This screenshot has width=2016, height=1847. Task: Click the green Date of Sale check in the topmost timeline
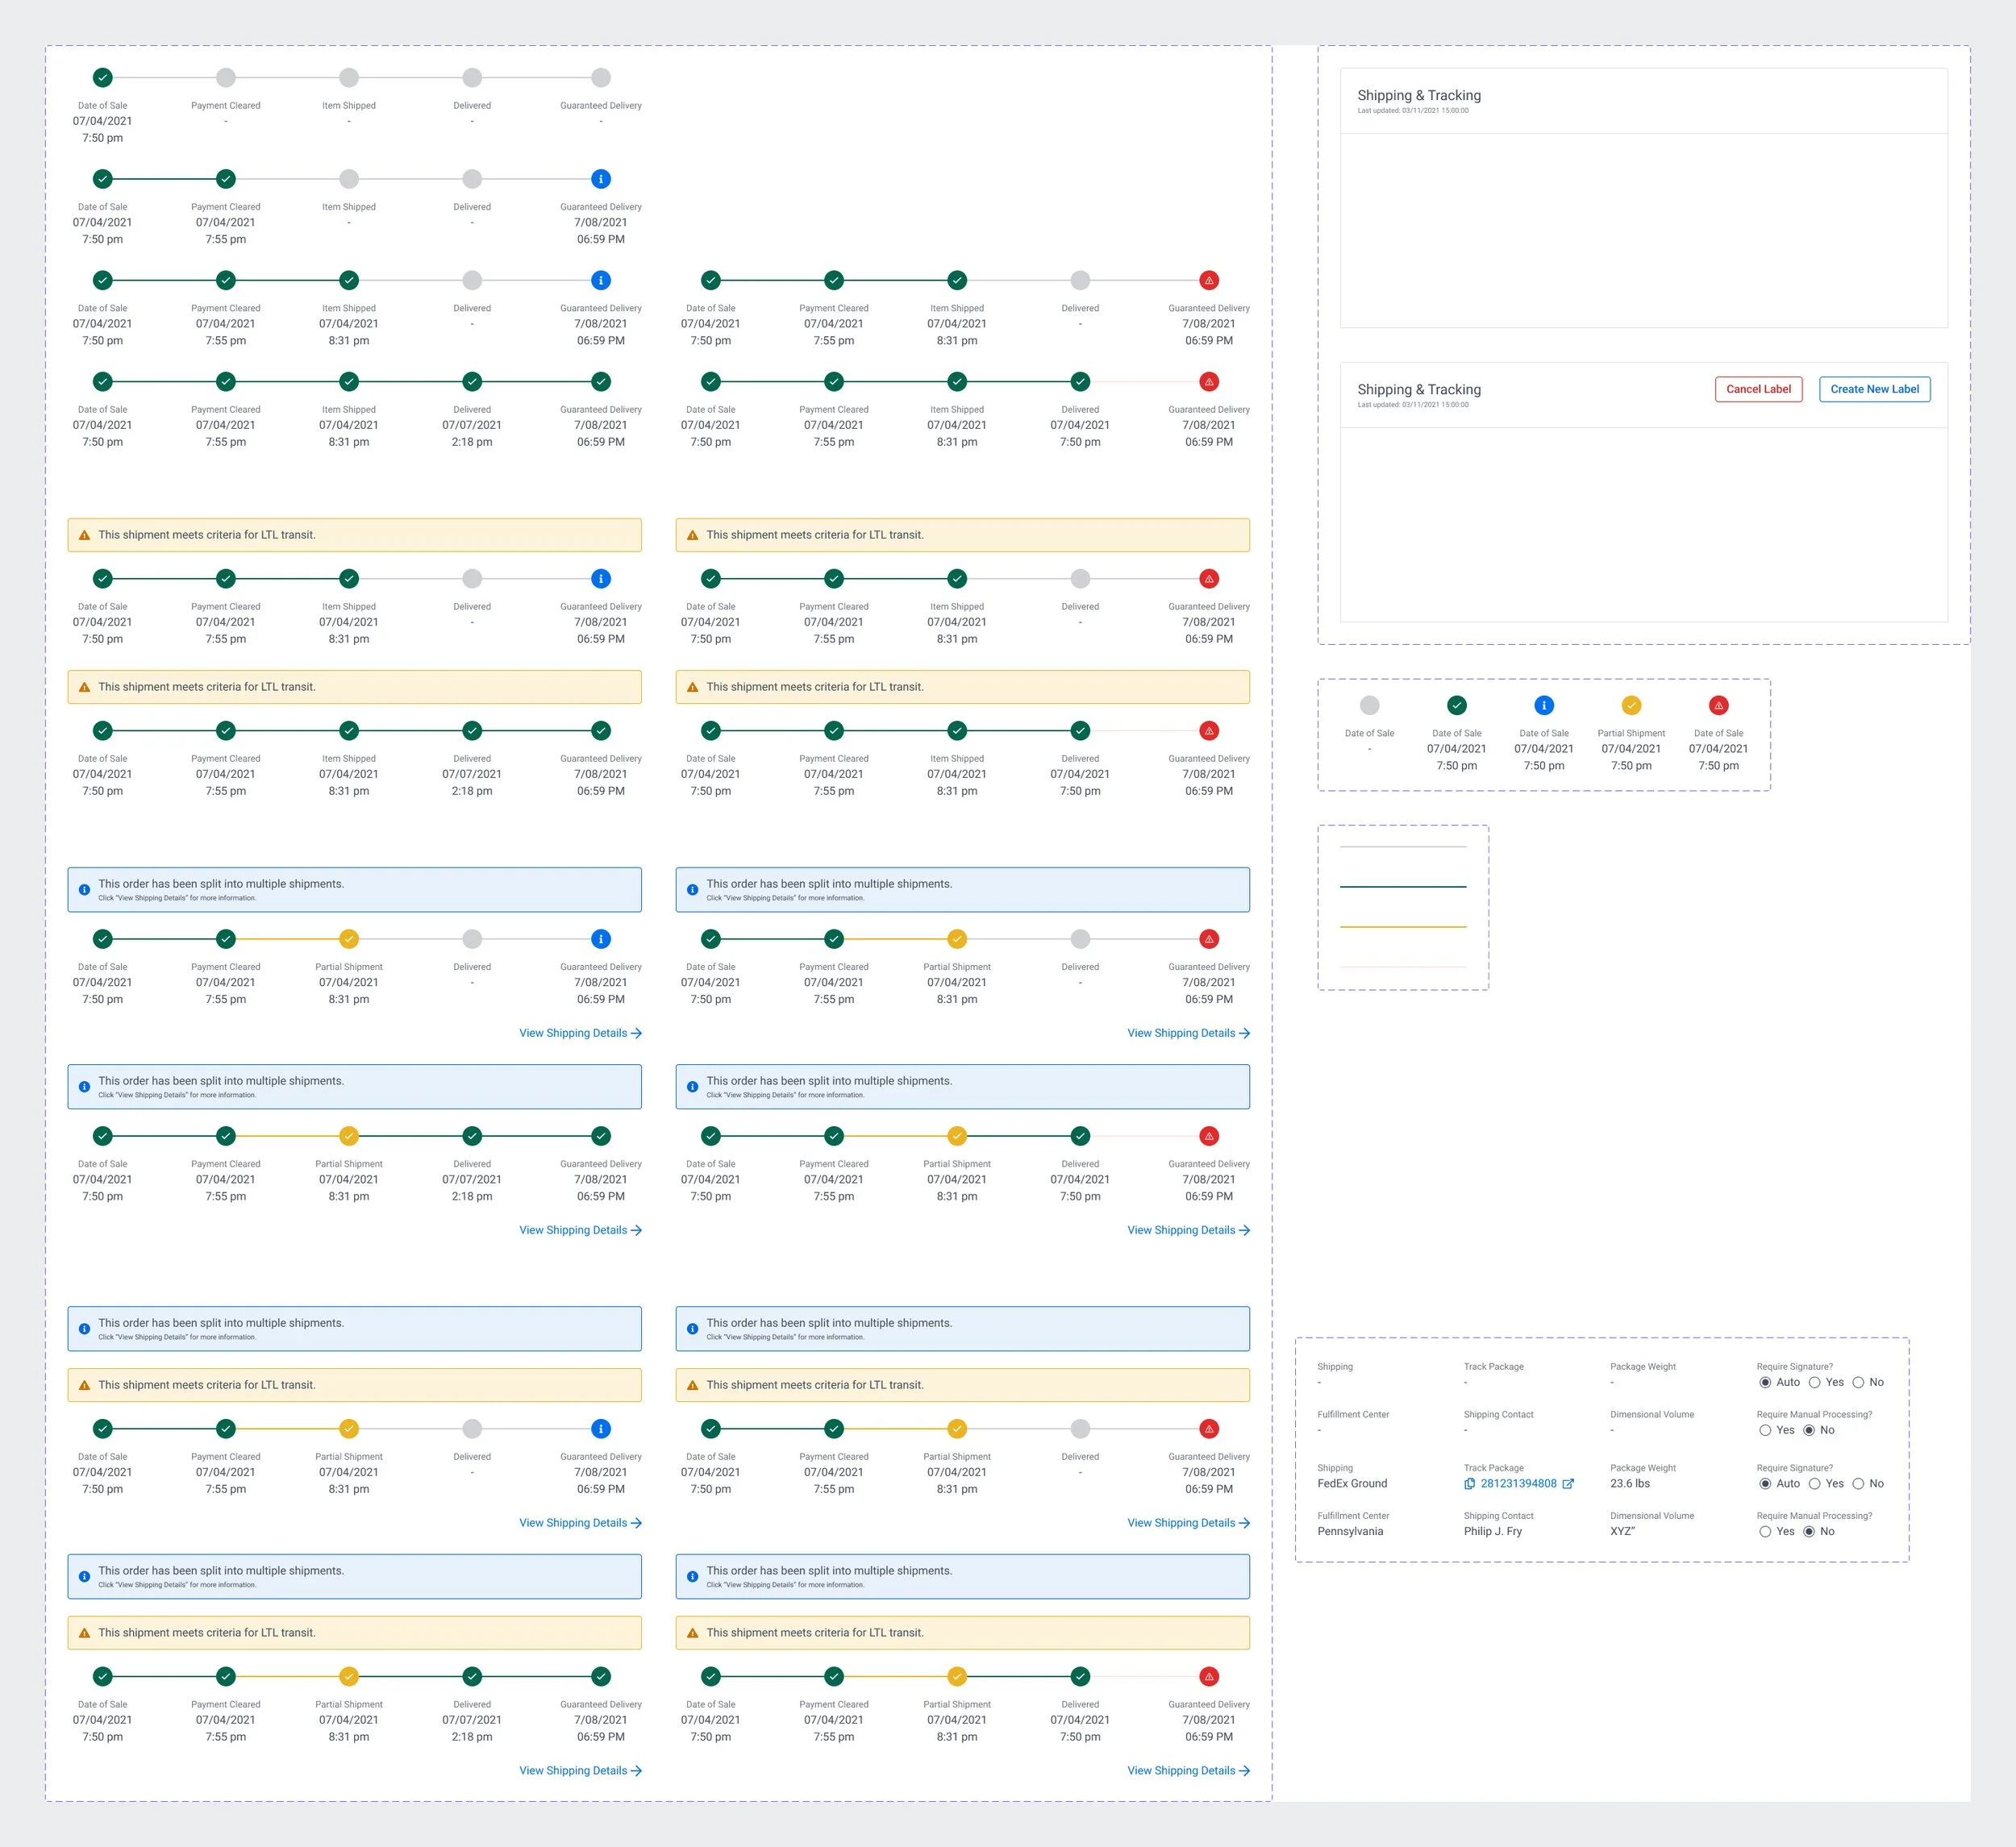pos(102,77)
